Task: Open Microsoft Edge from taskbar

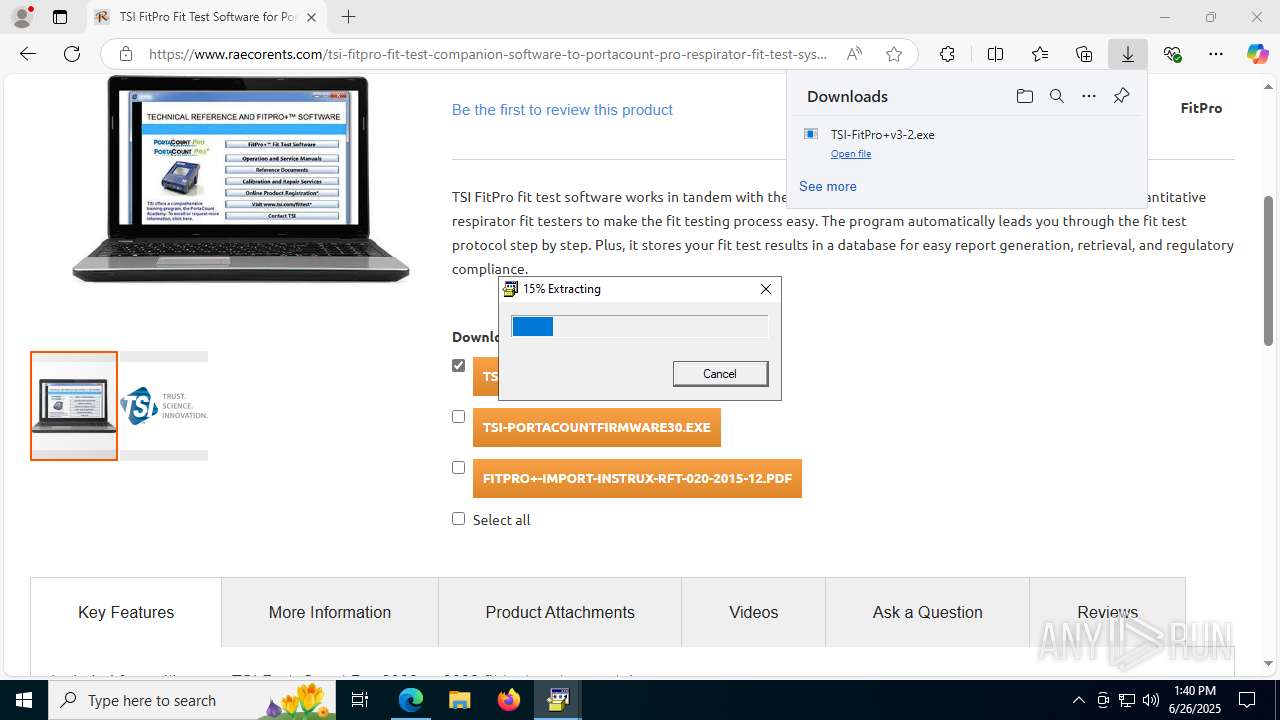Action: [x=411, y=700]
